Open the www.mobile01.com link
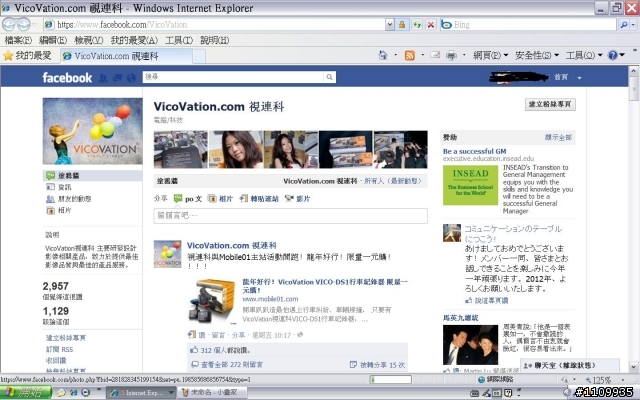This screenshot has width=640, height=400. (x=270, y=299)
